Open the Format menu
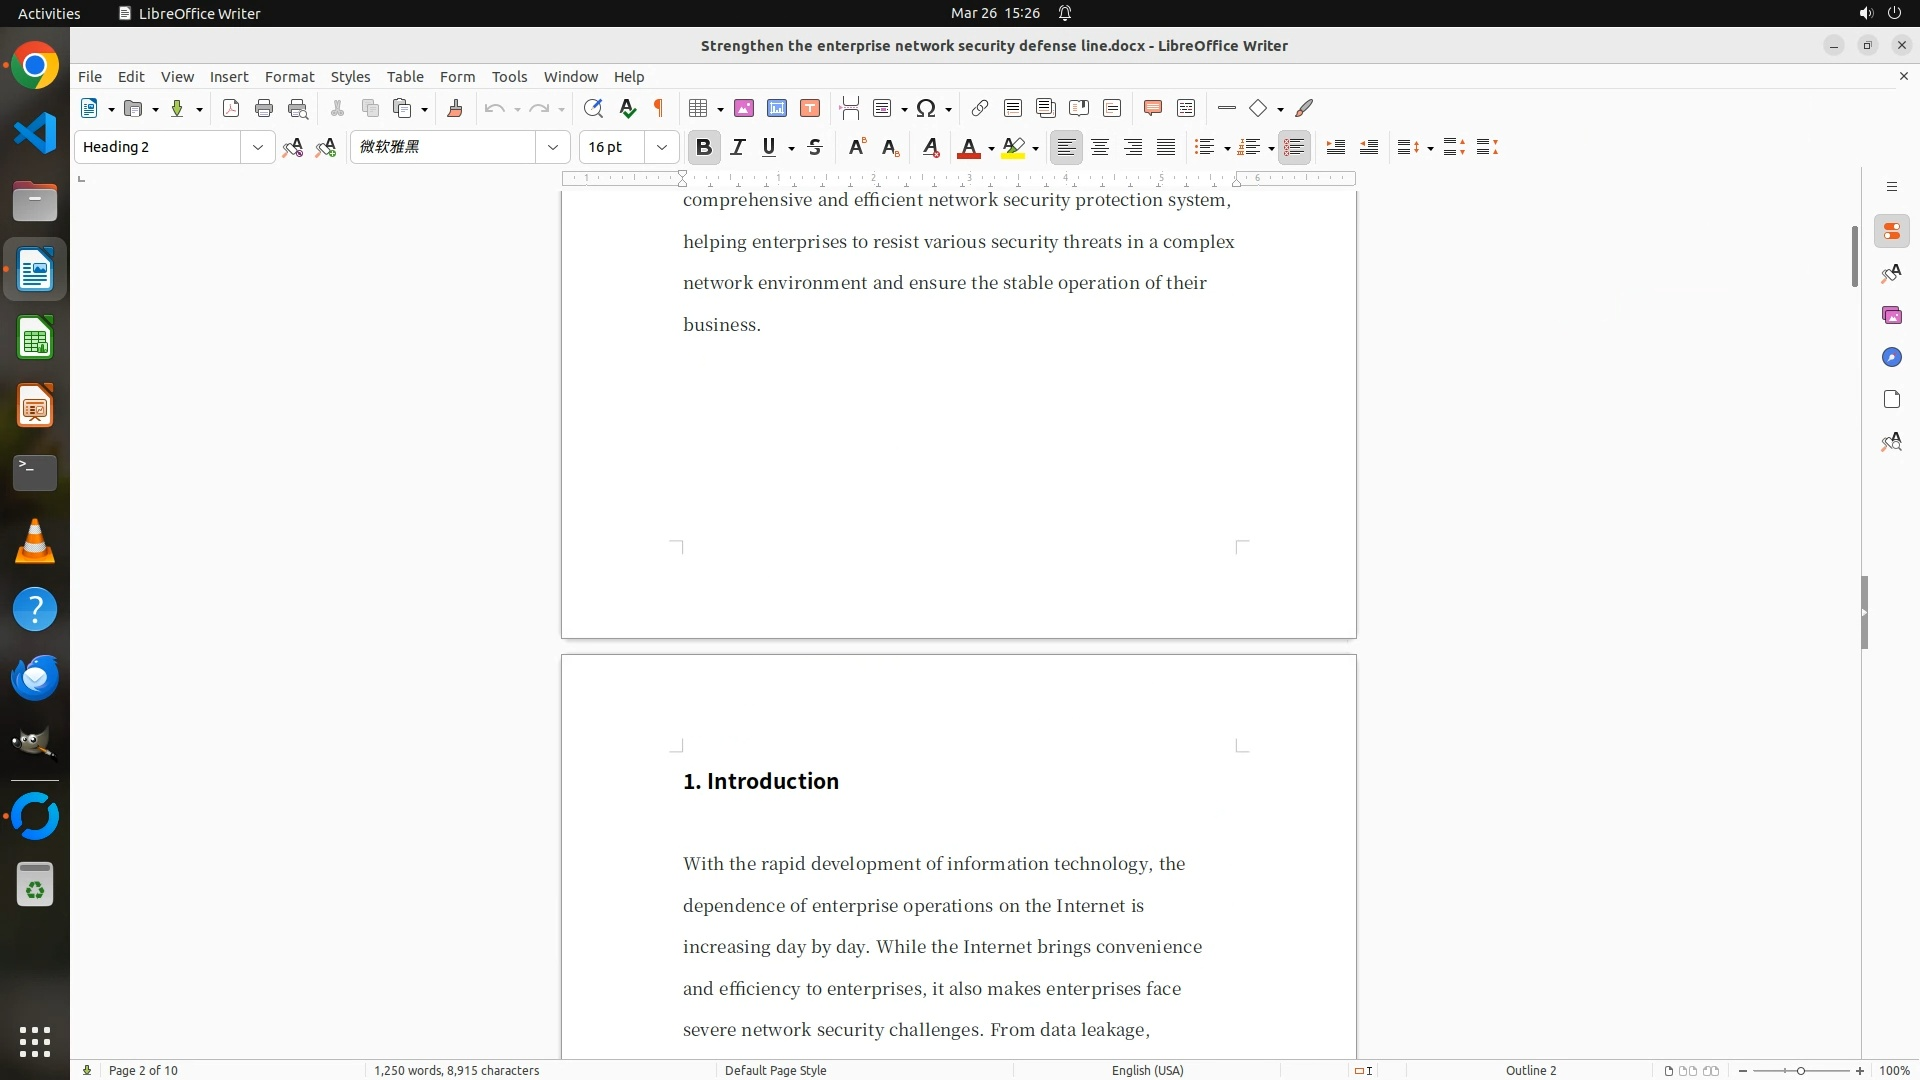This screenshot has height=1080, width=1920. click(289, 76)
